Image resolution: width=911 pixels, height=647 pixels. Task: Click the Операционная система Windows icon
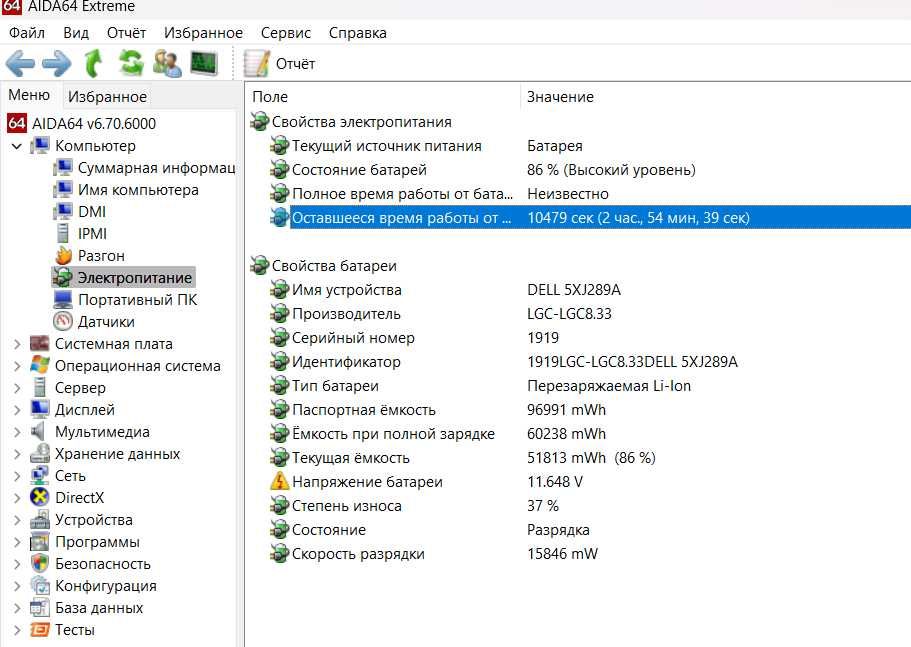click(40, 366)
